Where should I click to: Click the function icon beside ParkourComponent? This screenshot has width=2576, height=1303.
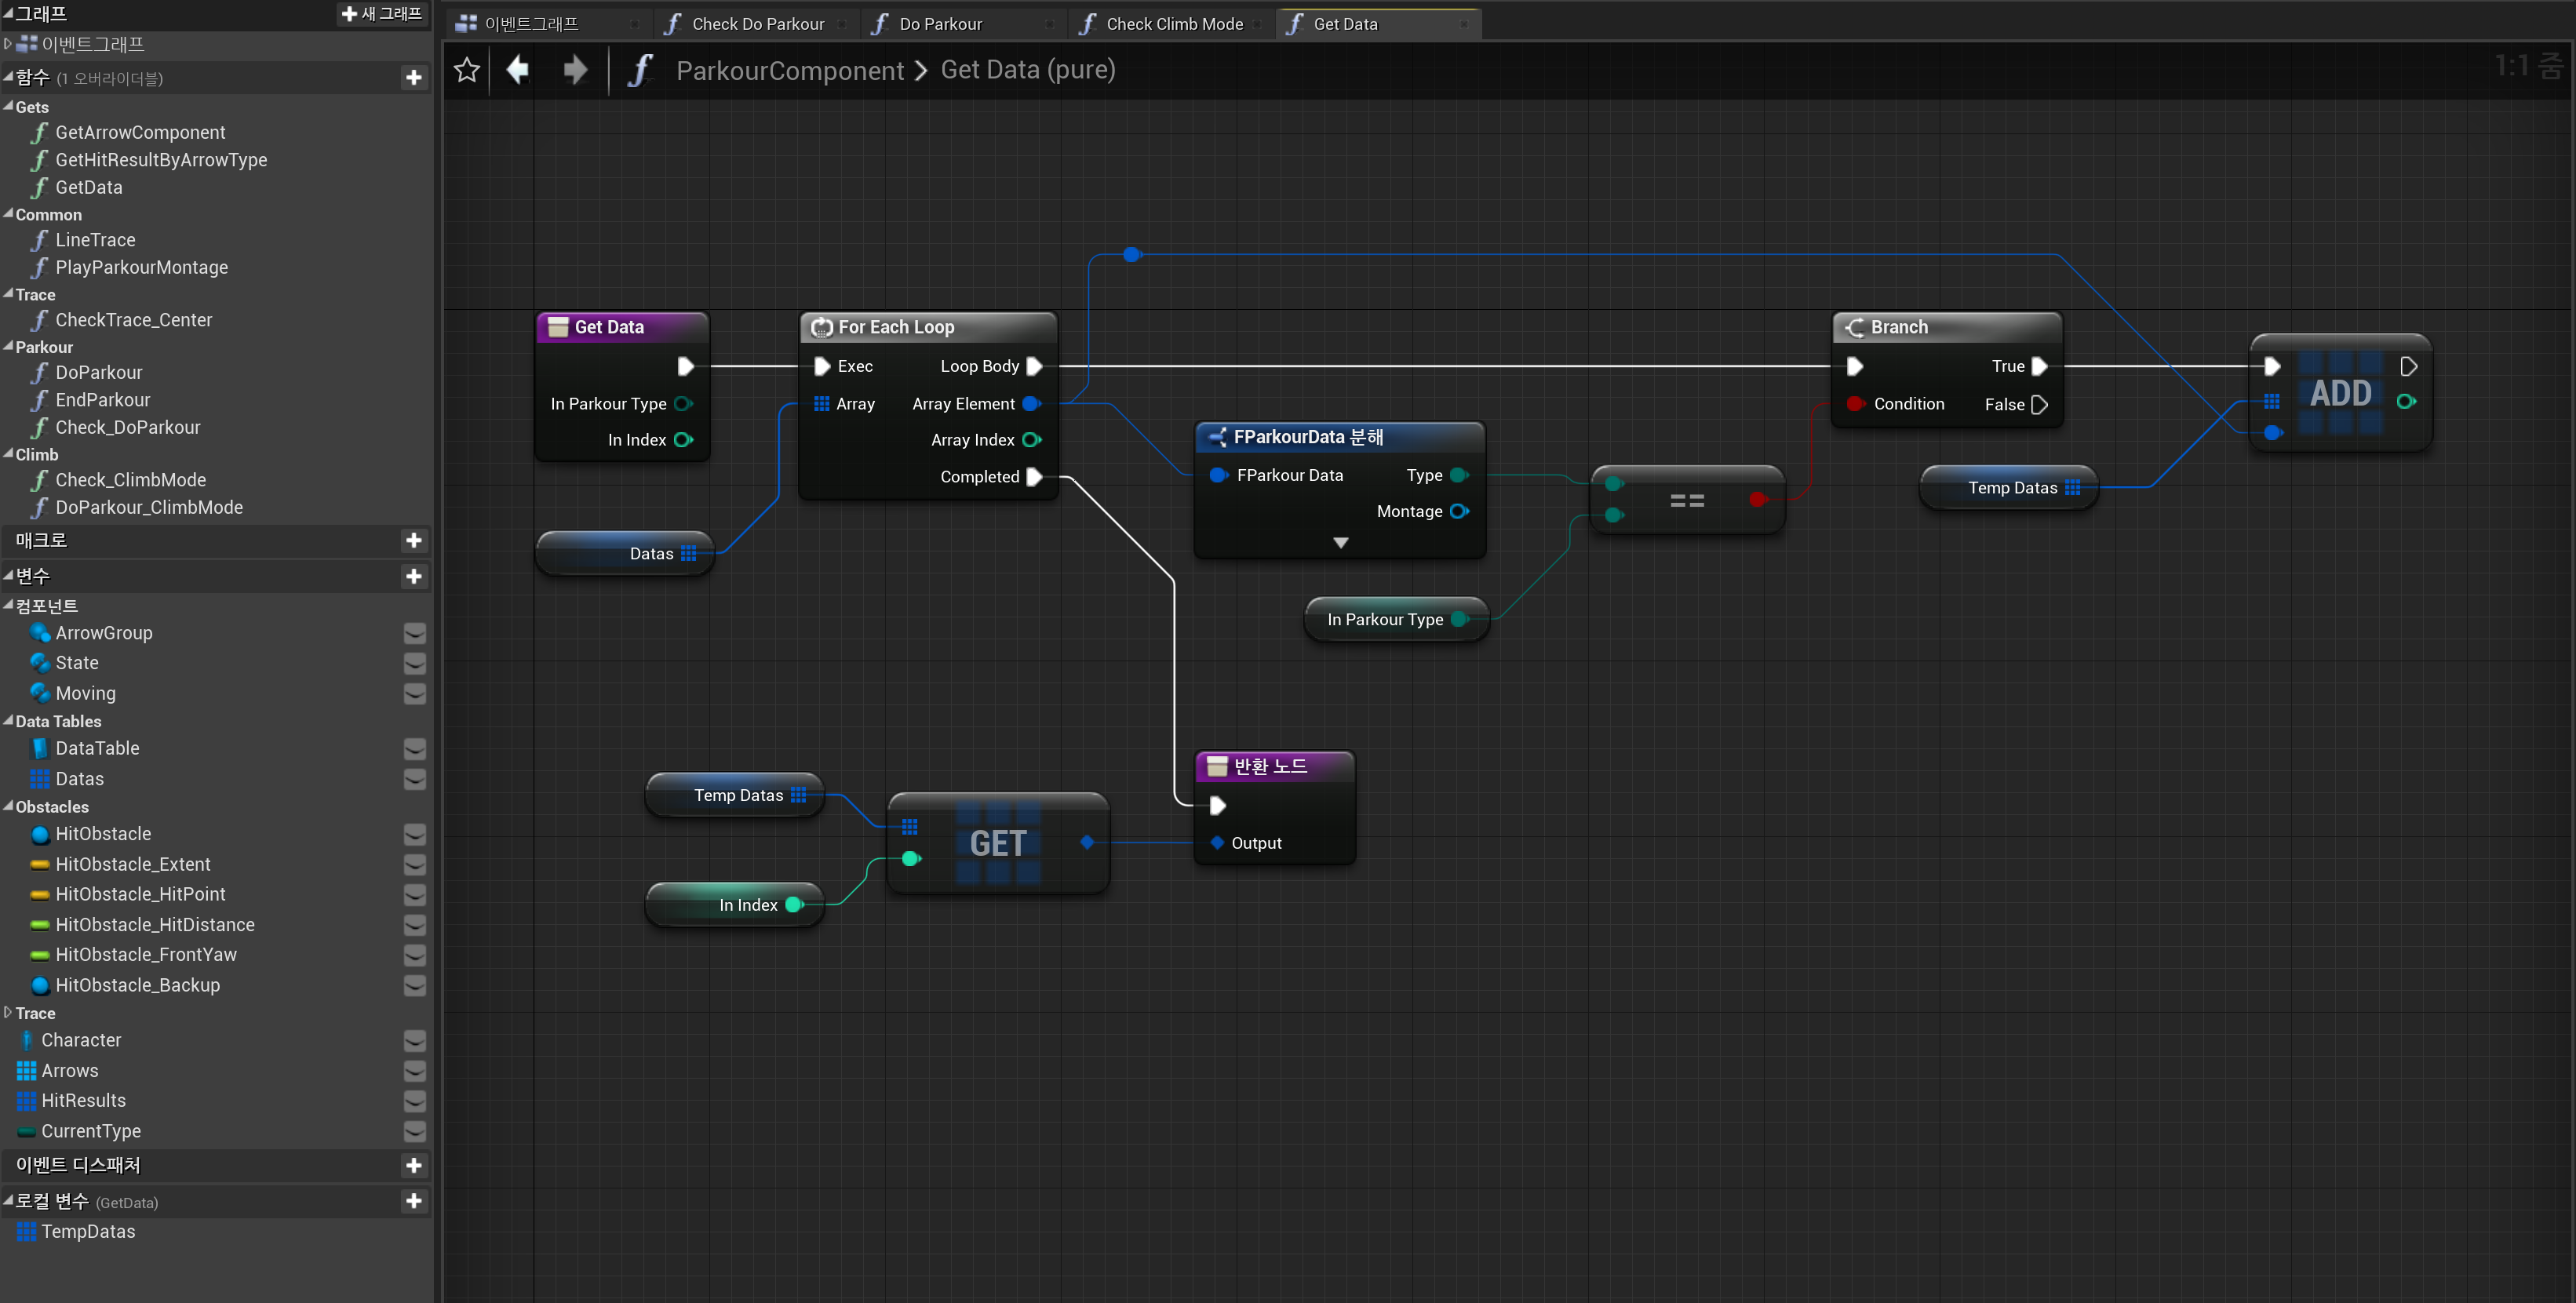[x=640, y=70]
